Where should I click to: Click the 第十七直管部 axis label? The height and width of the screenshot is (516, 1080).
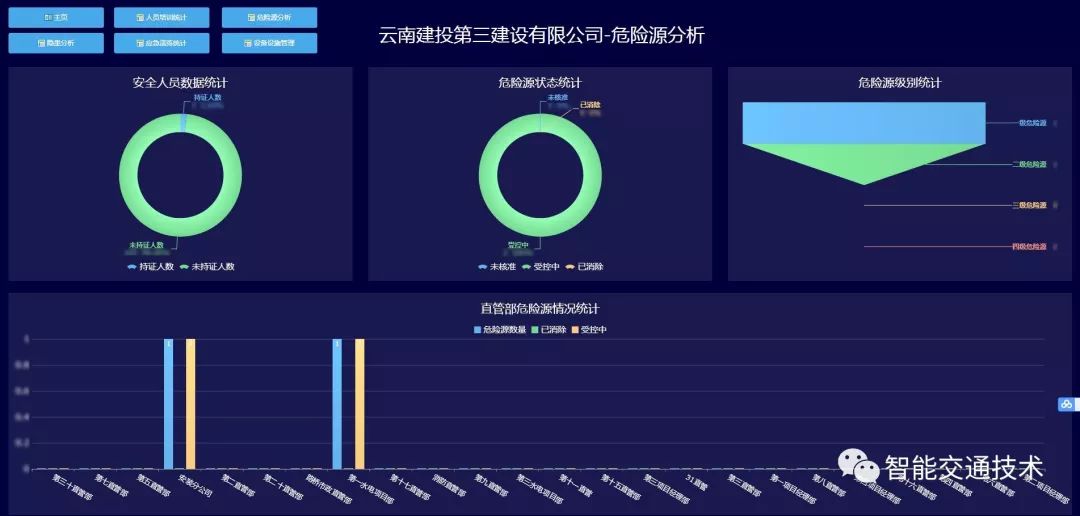(410, 486)
